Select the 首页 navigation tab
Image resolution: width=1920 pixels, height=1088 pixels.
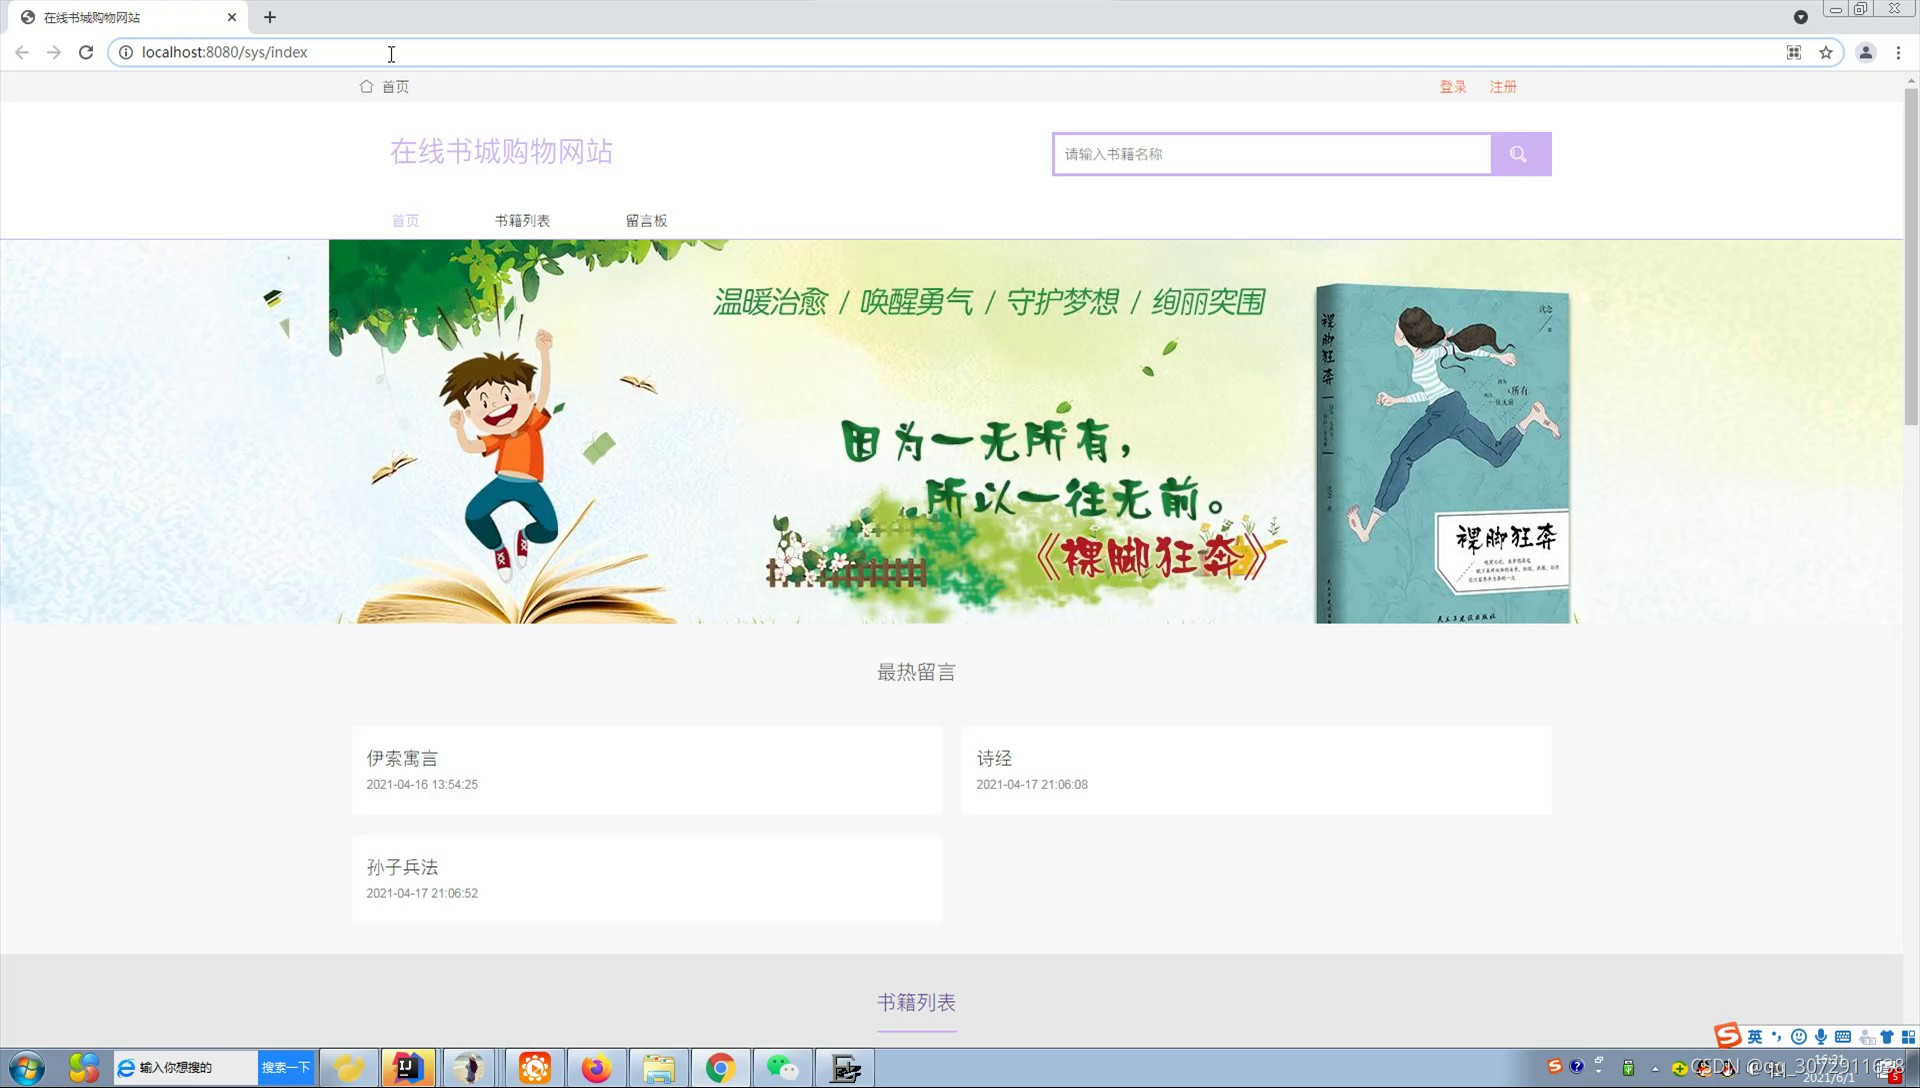405,220
